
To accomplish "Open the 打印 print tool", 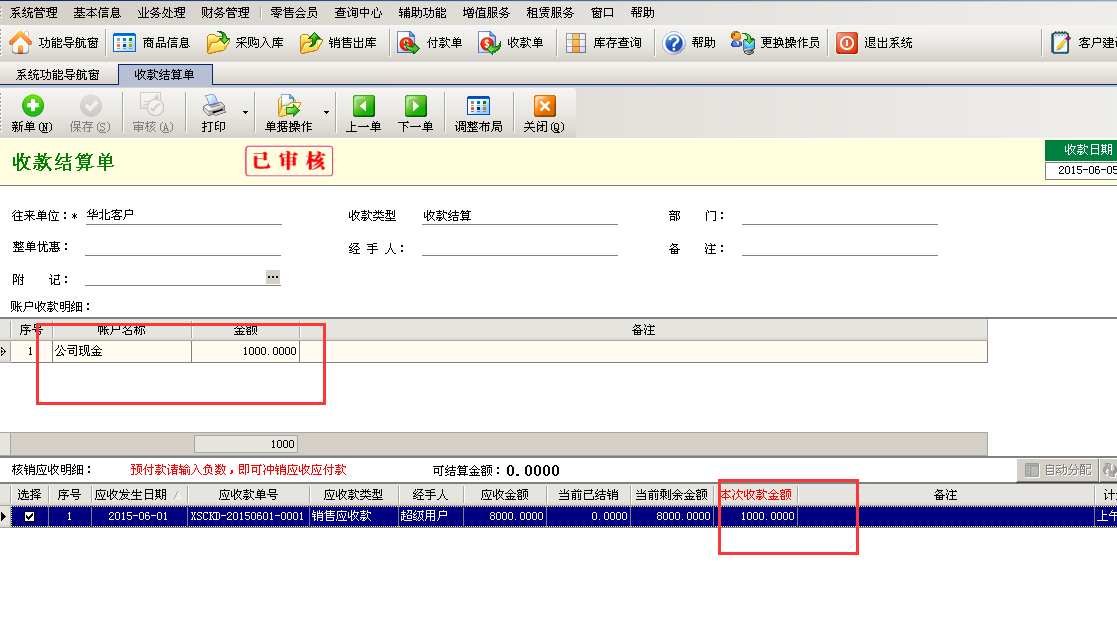I will pos(213,112).
